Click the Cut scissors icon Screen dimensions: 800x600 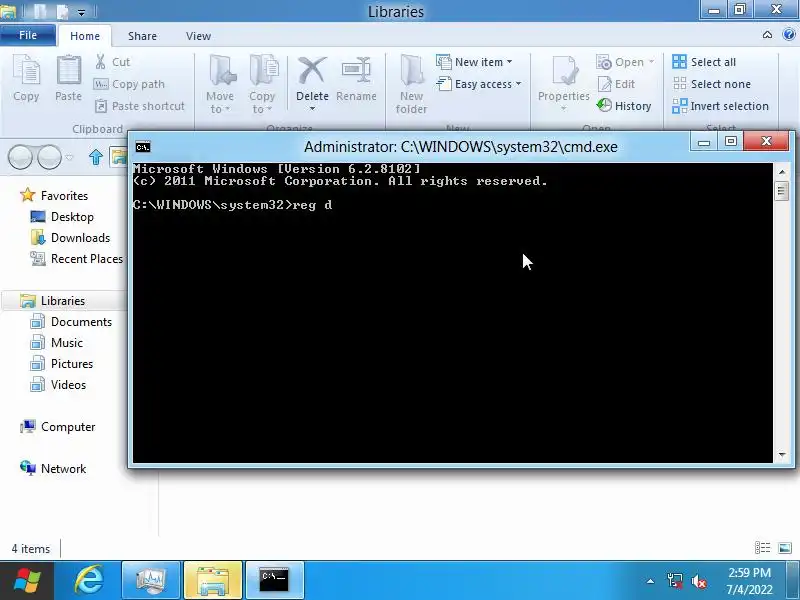[101, 62]
